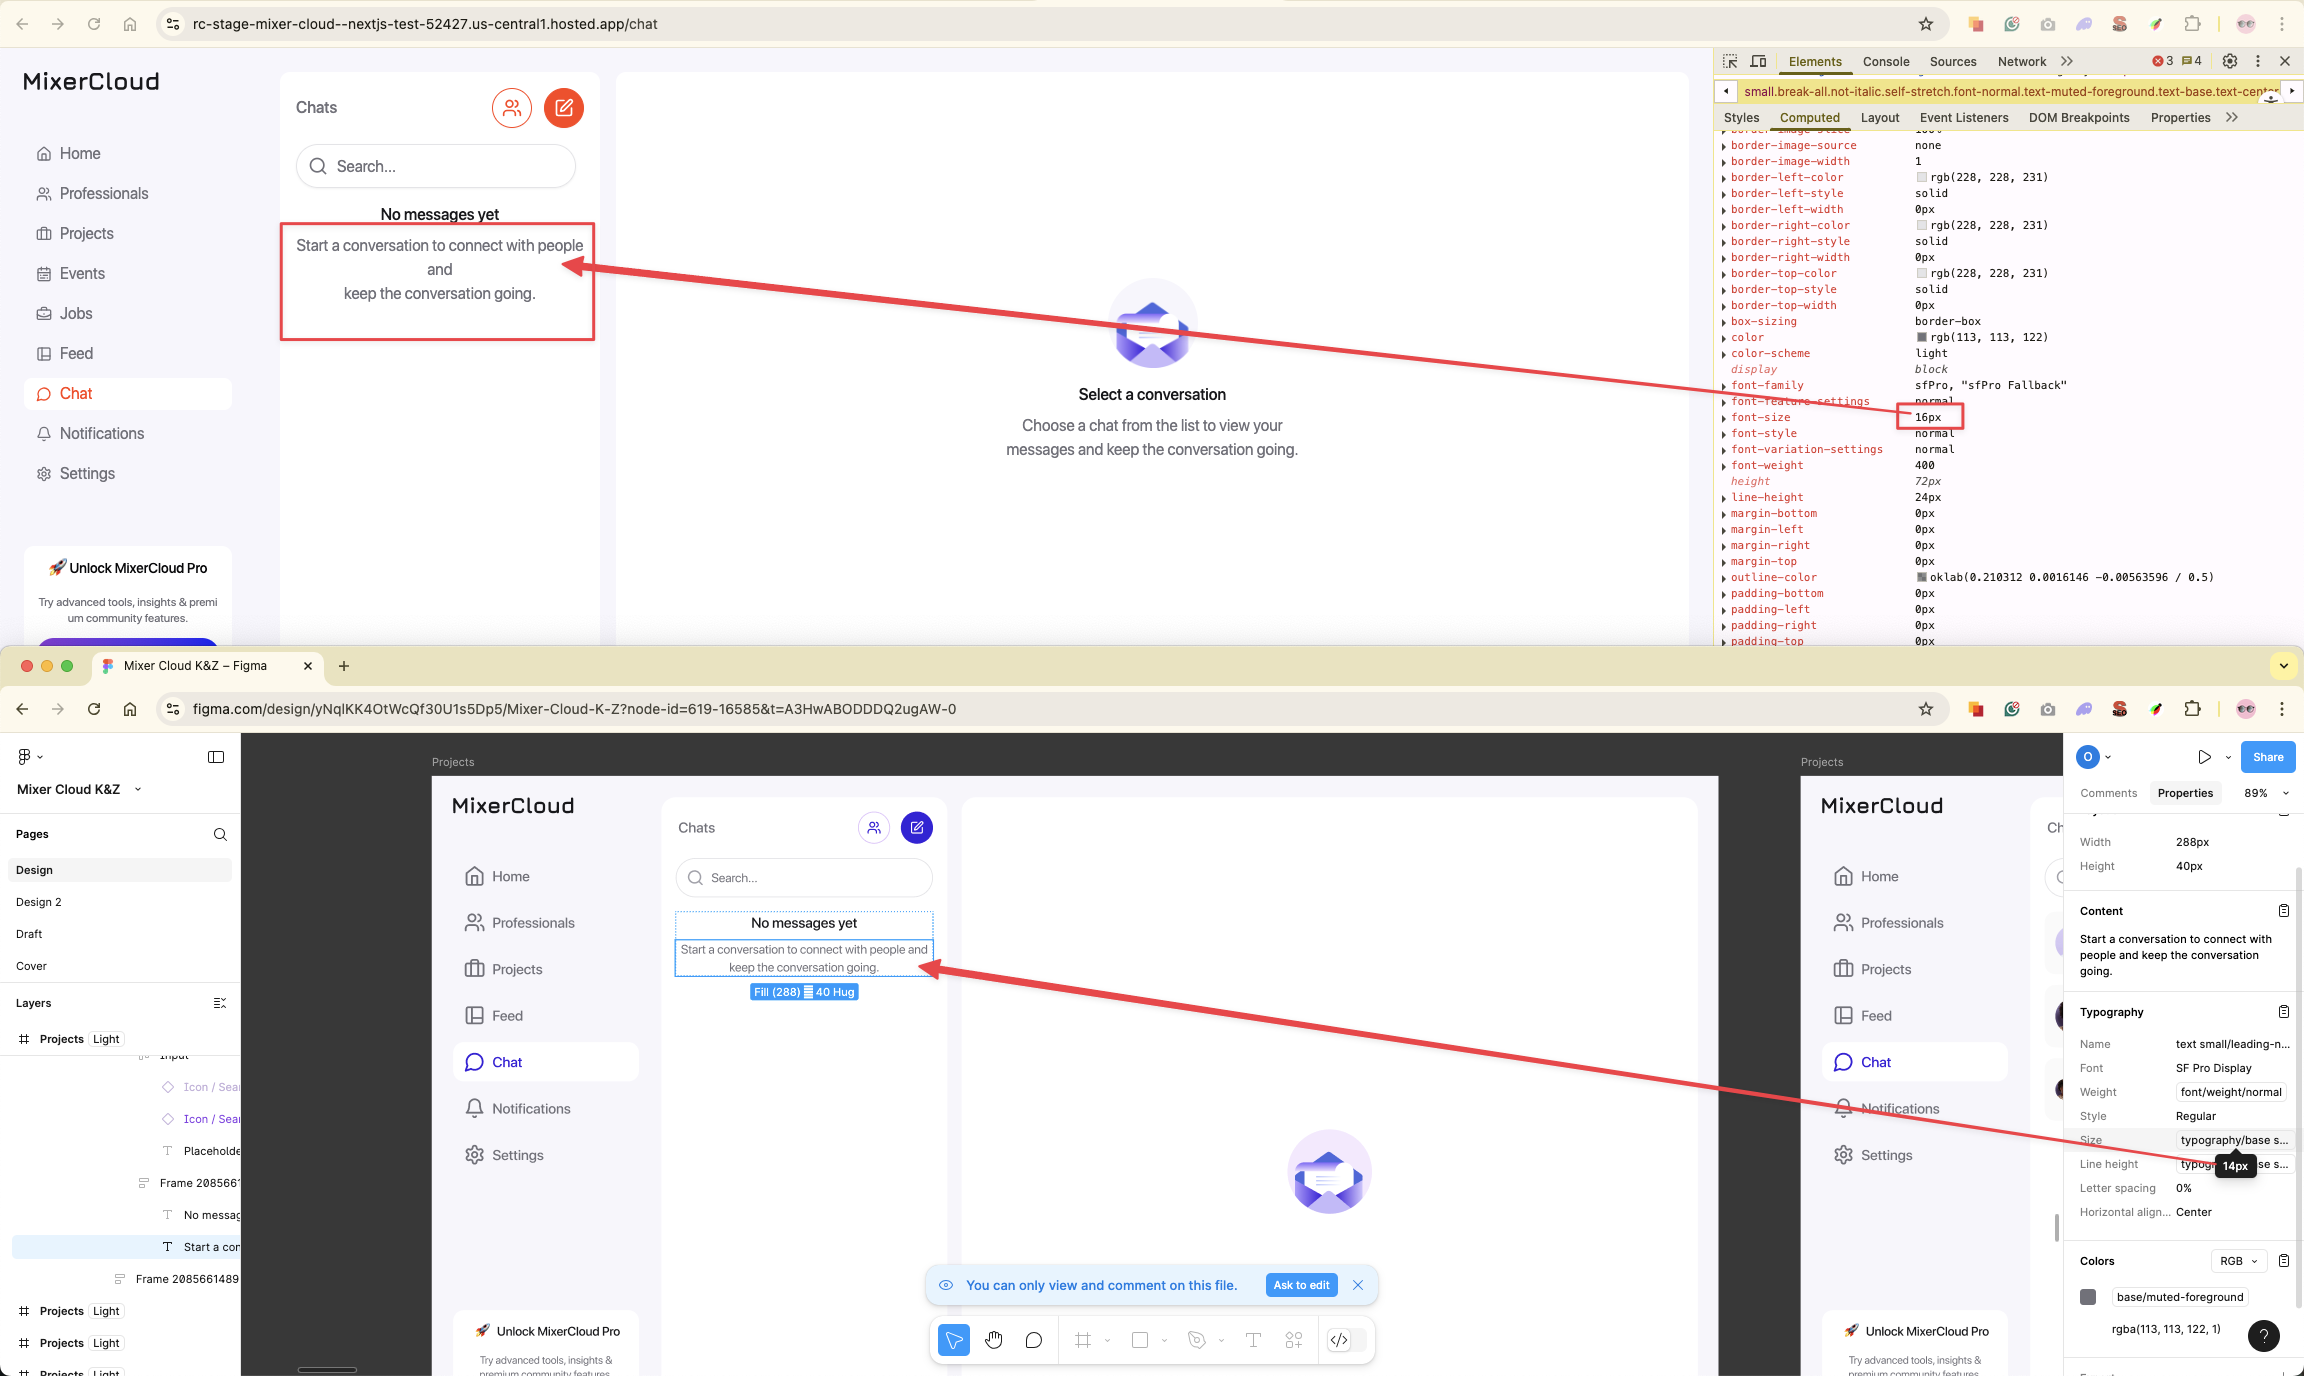Click the orange compose new chat icon
The image size is (2304, 1376).
564,108
